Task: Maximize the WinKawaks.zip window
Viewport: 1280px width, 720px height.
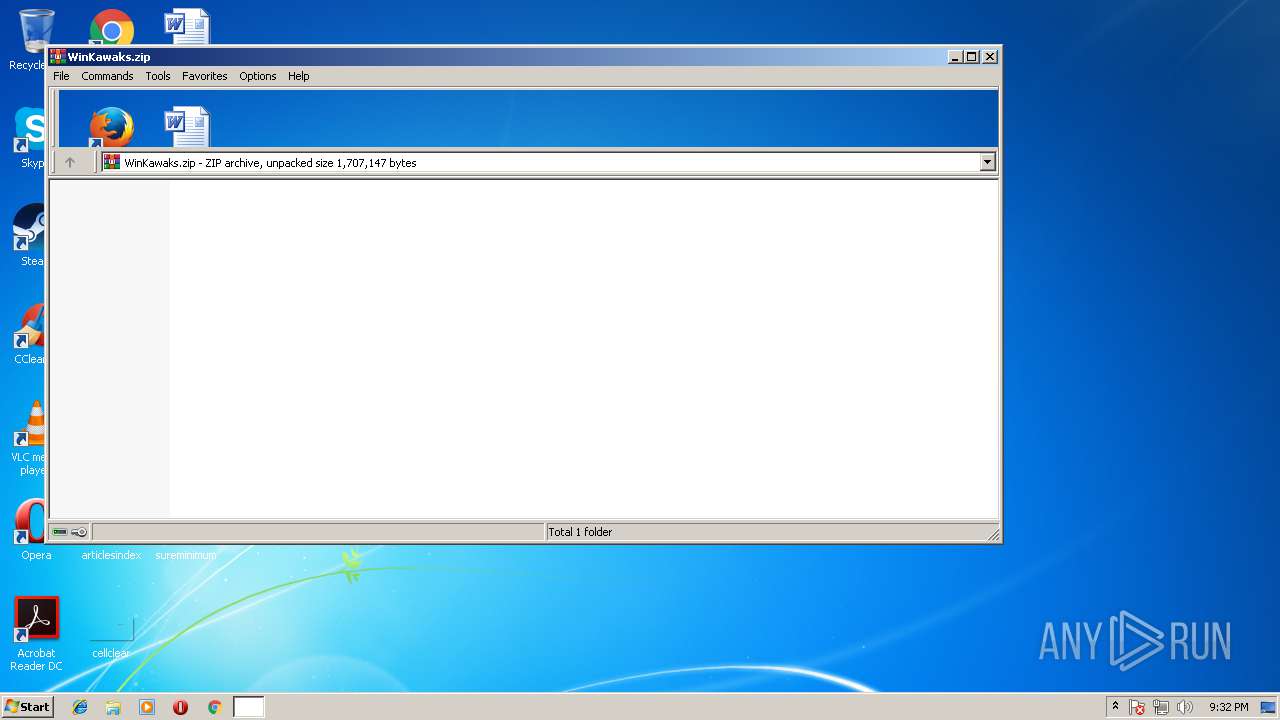Action: tap(972, 57)
